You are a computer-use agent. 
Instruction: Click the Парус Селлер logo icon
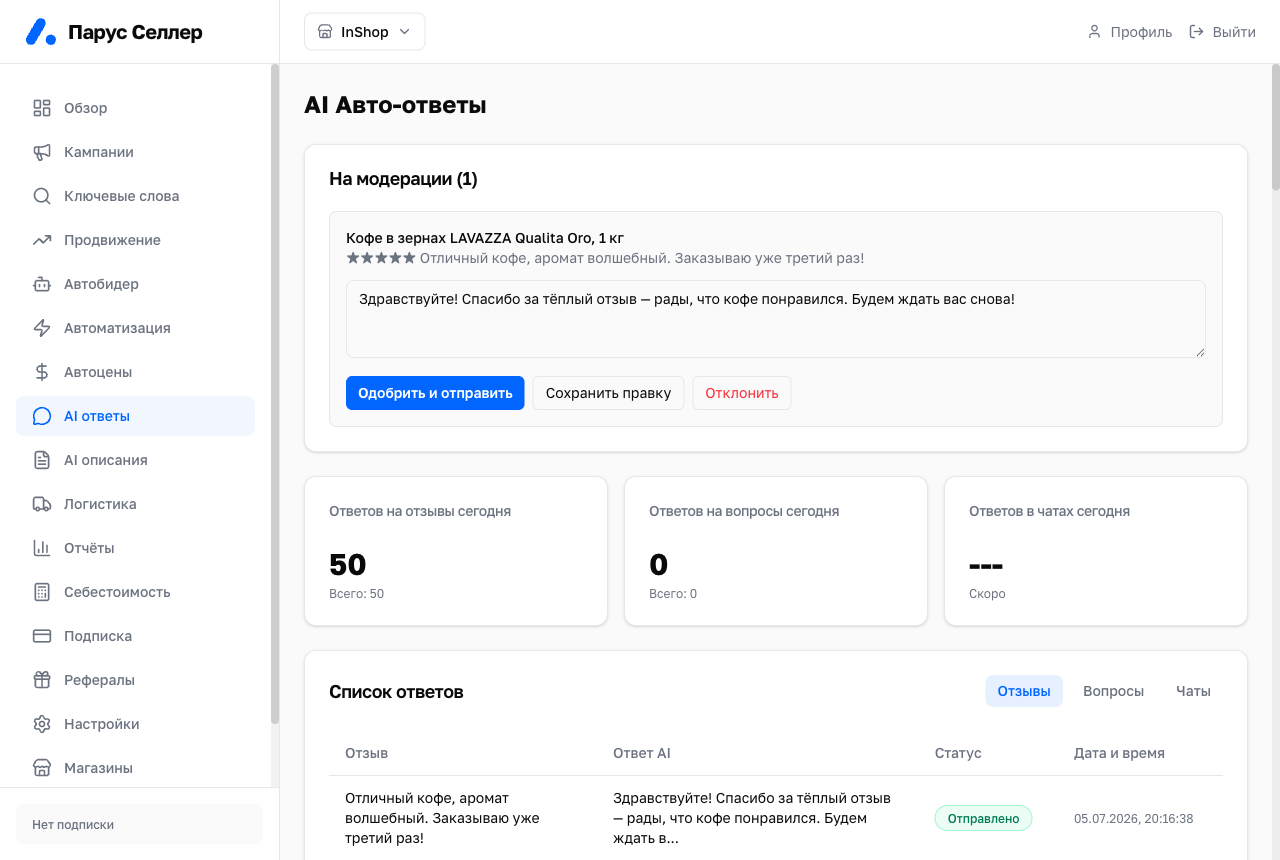click(41, 32)
